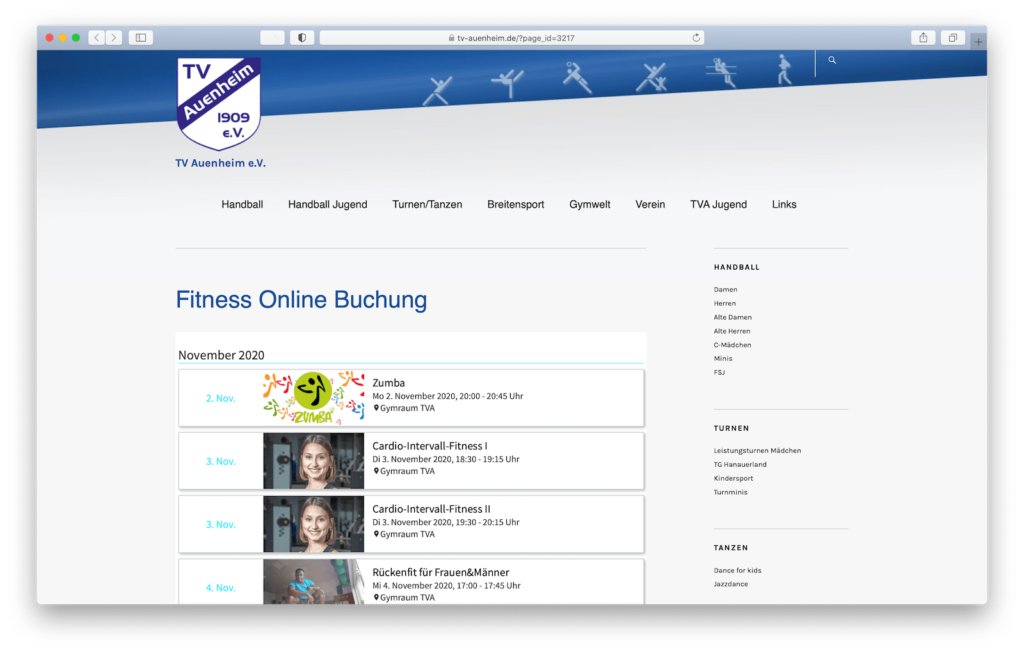Open the Cardio-Intervall-Fitness I event
This screenshot has width=1024, height=653.
(430, 446)
